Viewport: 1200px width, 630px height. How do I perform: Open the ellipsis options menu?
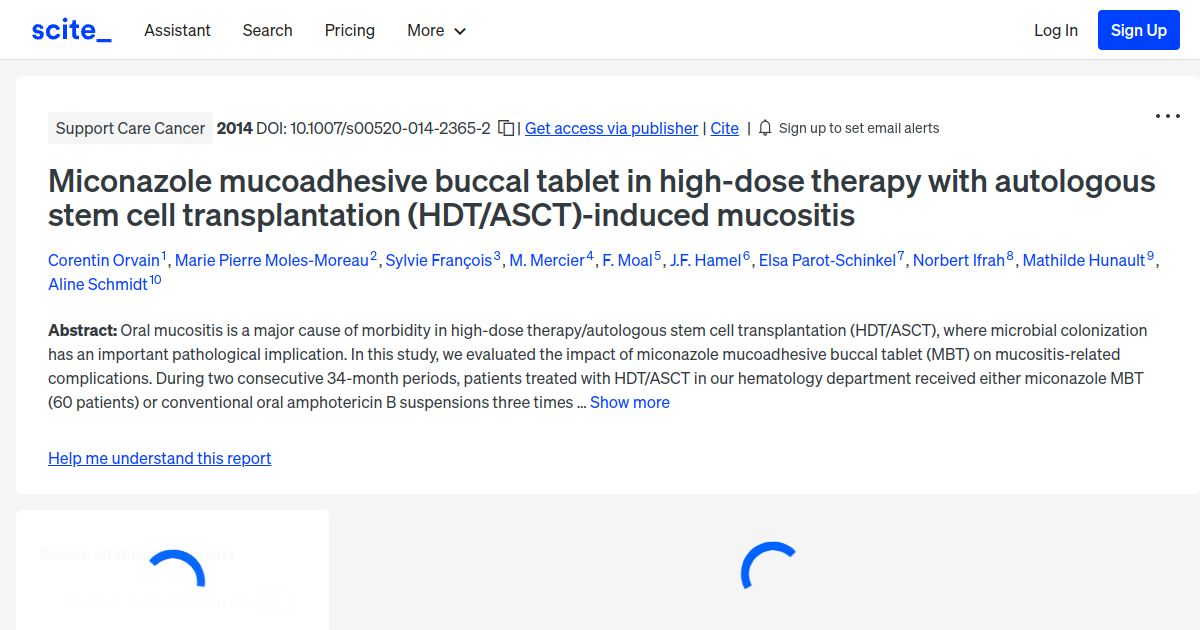pyautogui.click(x=1167, y=116)
